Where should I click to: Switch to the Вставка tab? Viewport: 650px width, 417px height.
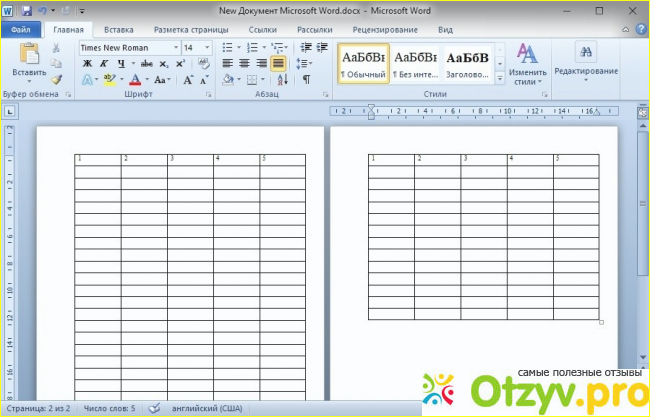coord(119,30)
